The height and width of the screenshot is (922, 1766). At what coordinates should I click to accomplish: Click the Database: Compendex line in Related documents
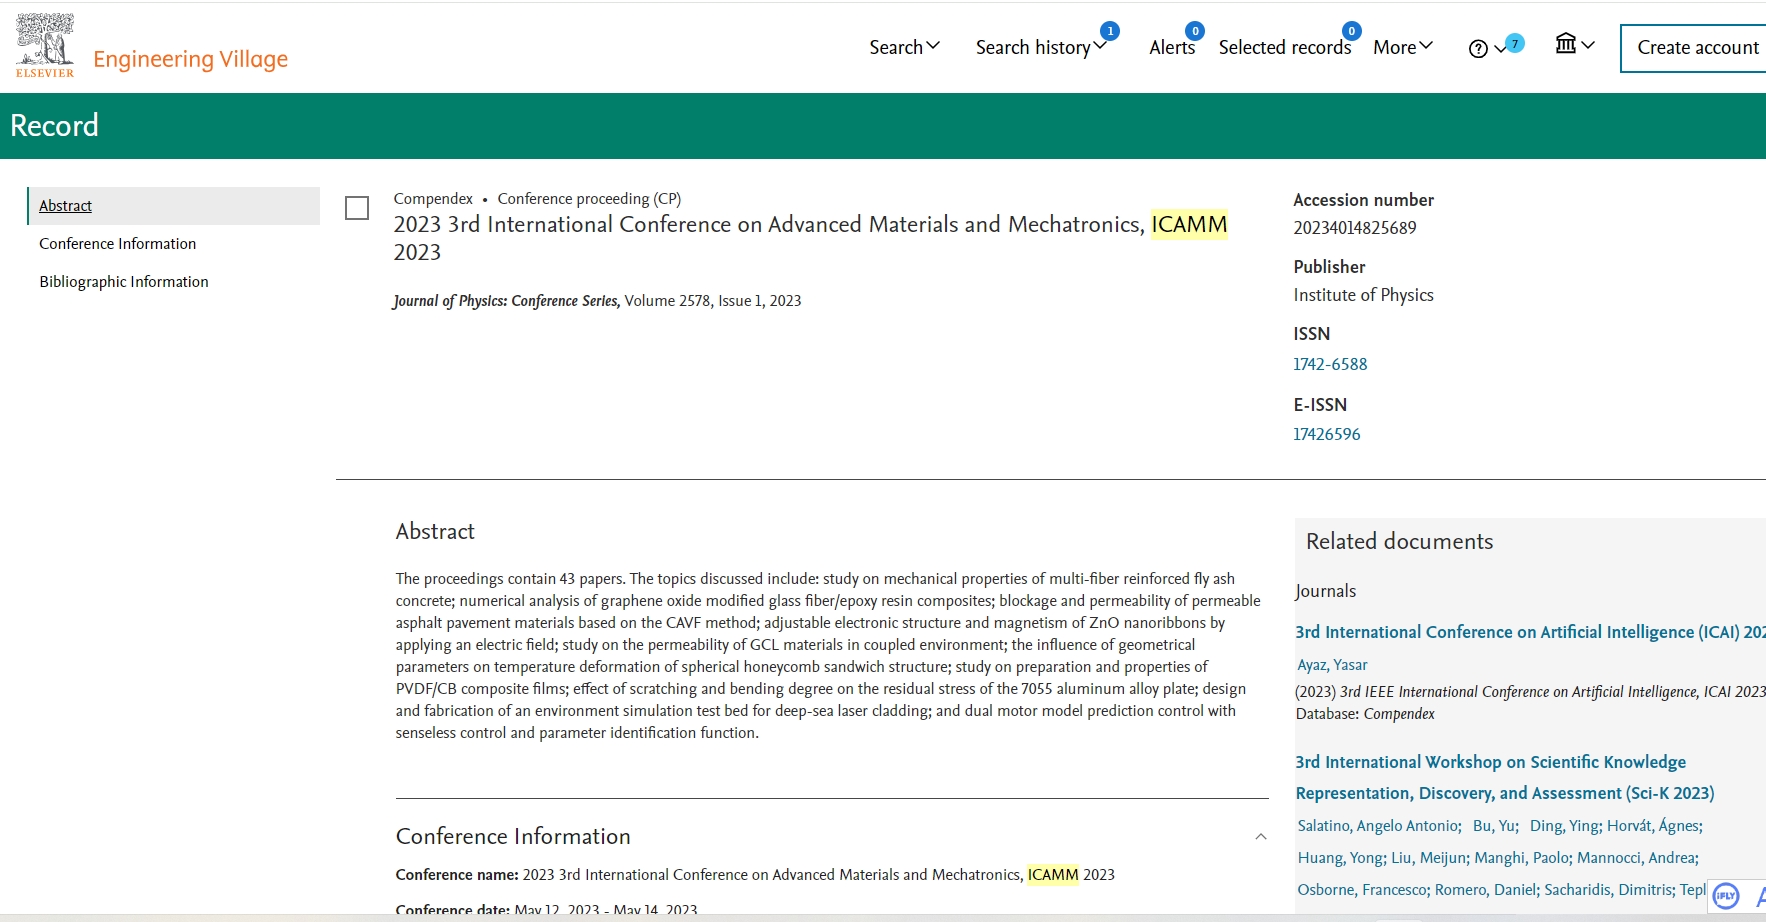pyautogui.click(x=1365, y=714)
